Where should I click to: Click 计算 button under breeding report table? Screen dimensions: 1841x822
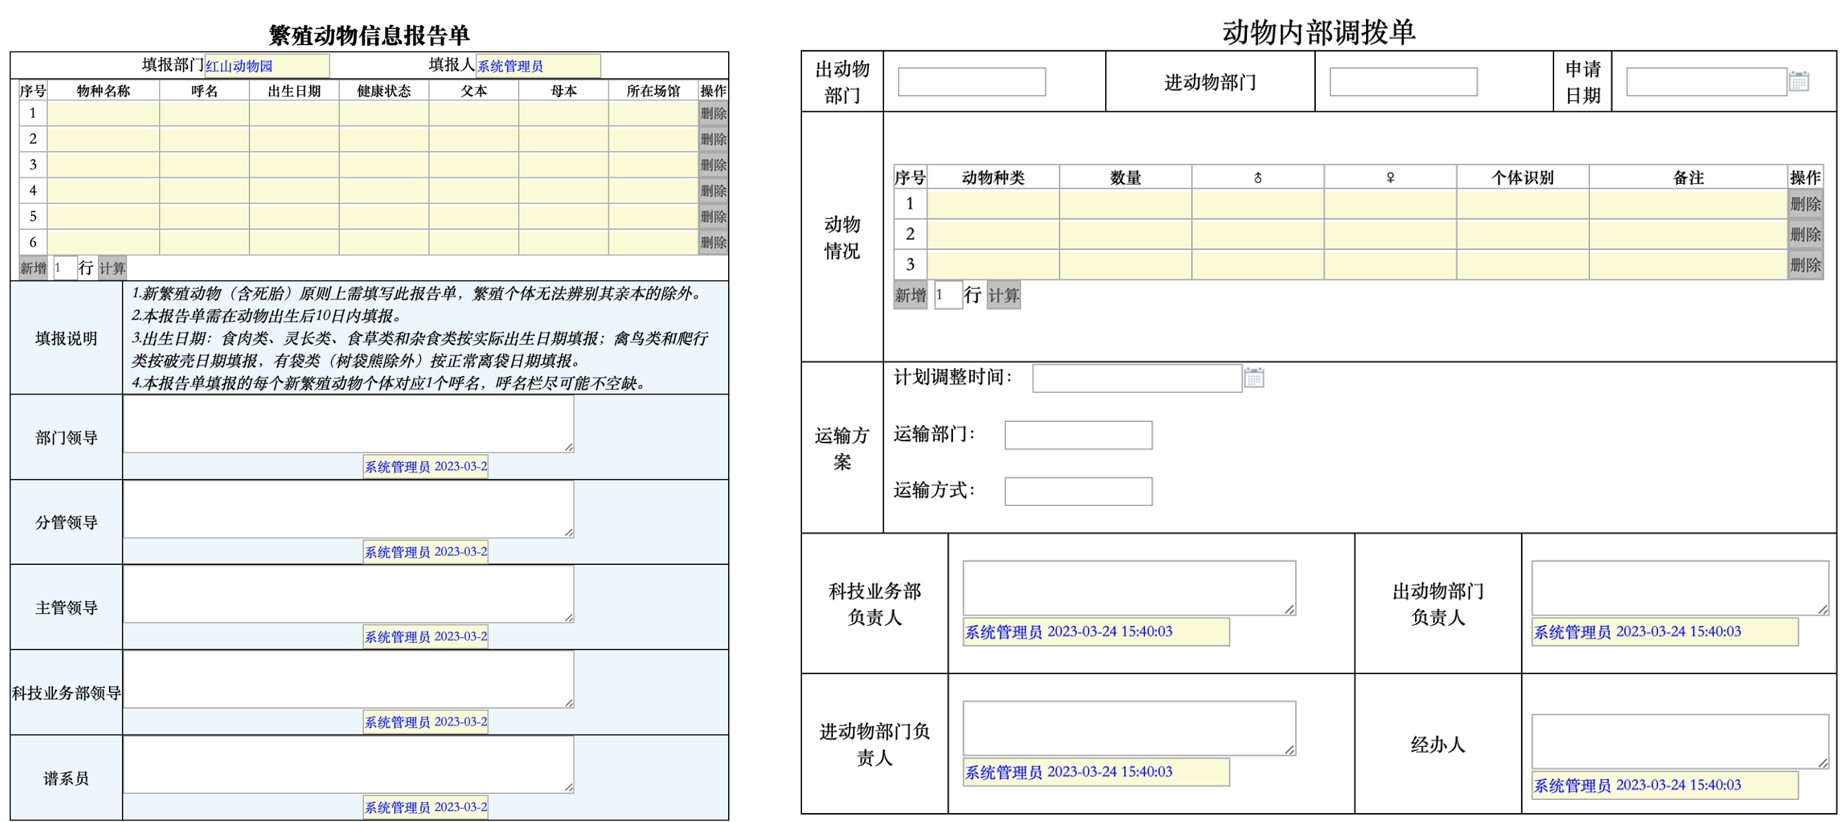coord(112,268)
